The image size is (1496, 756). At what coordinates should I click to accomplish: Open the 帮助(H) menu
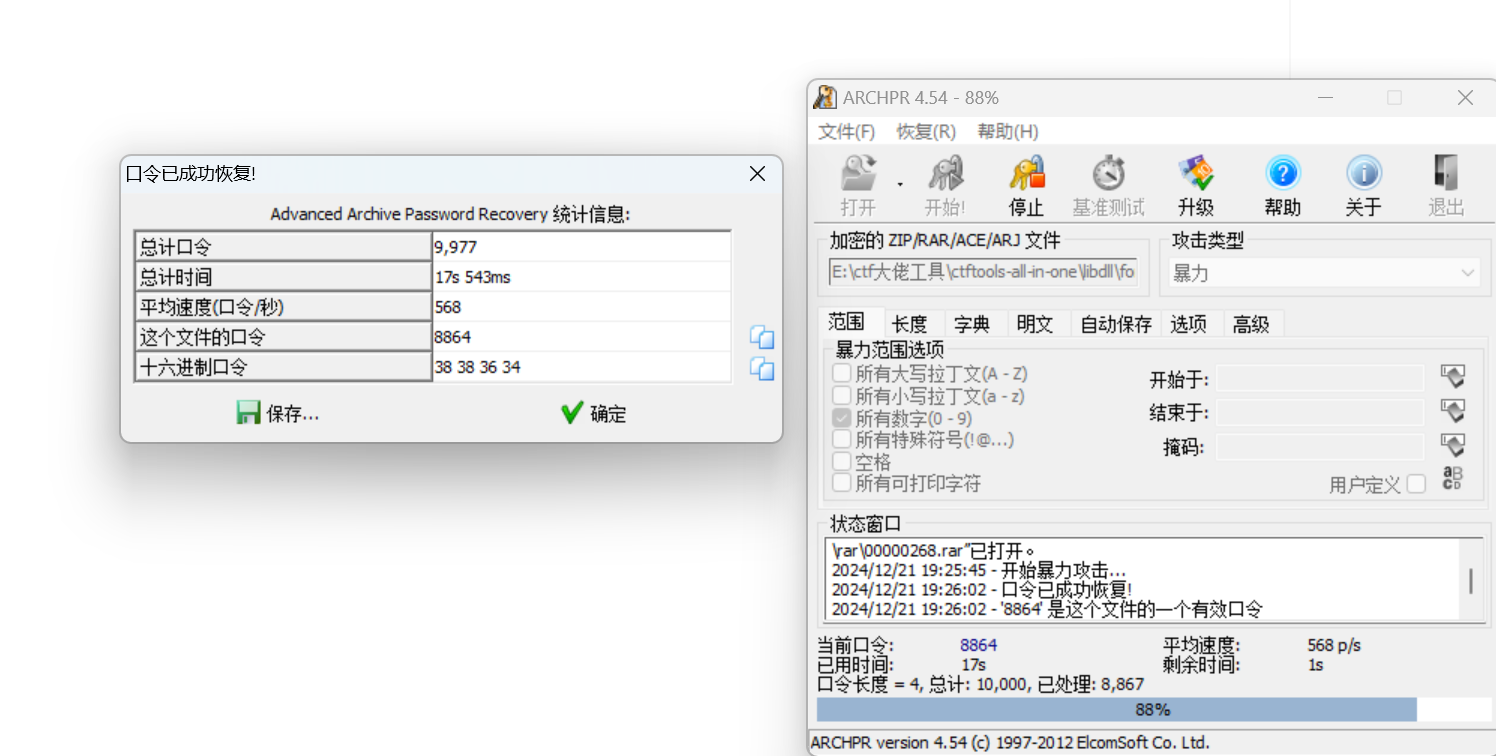click(1008, 132)
